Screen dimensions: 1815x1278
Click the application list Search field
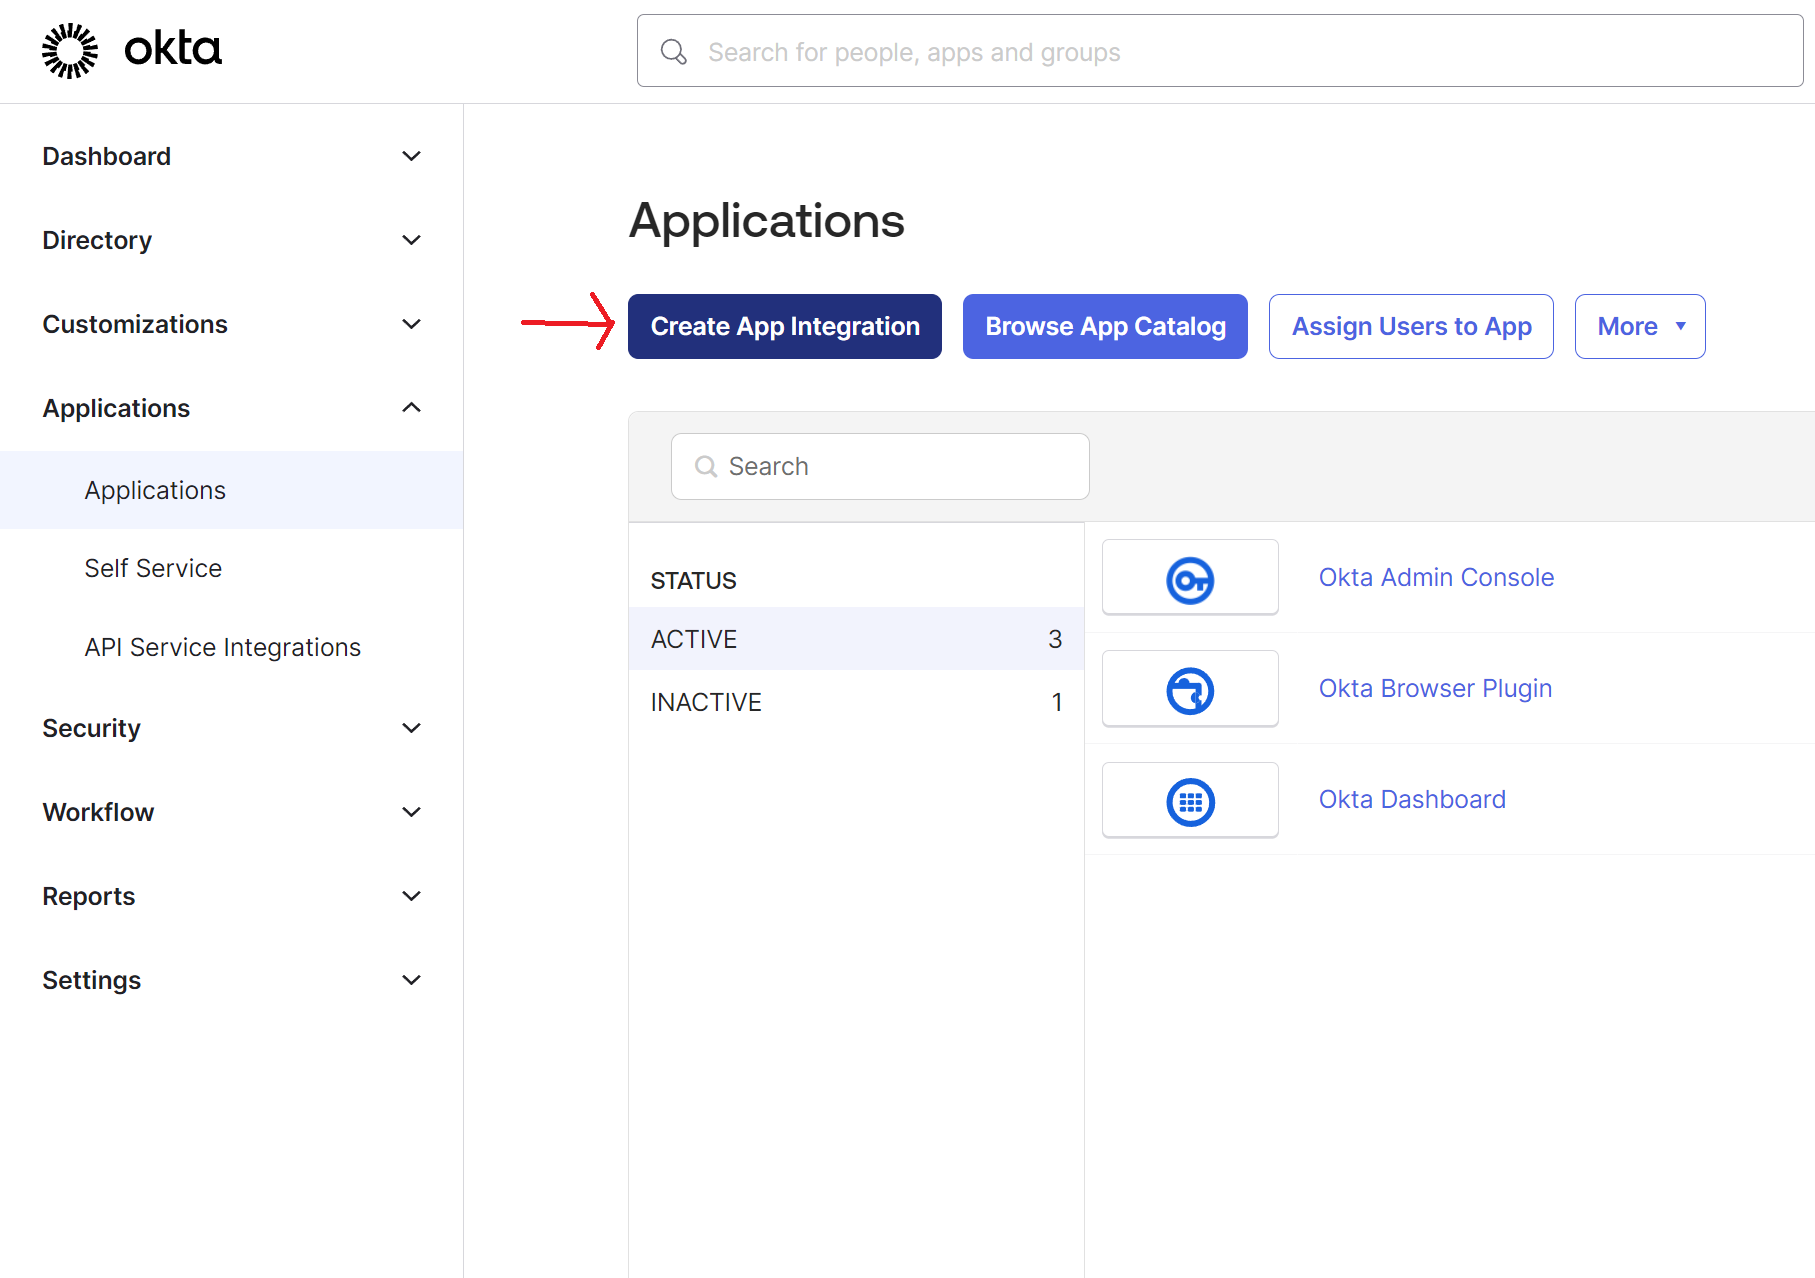tap(880, 466)
